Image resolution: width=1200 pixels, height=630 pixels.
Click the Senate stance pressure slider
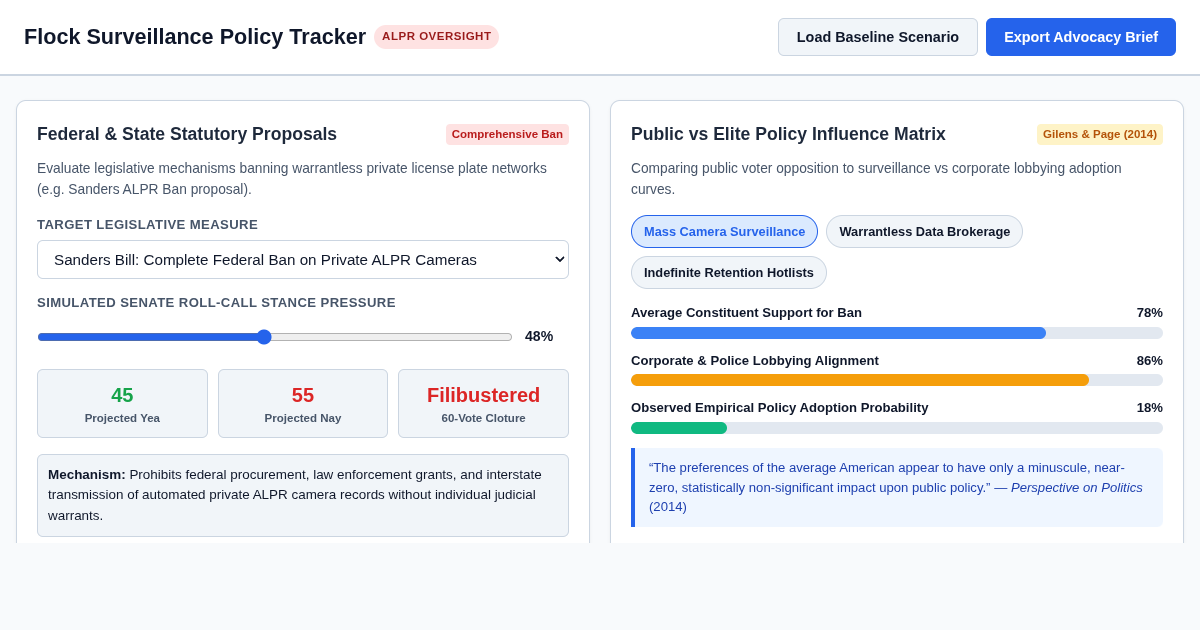point(275,337)
